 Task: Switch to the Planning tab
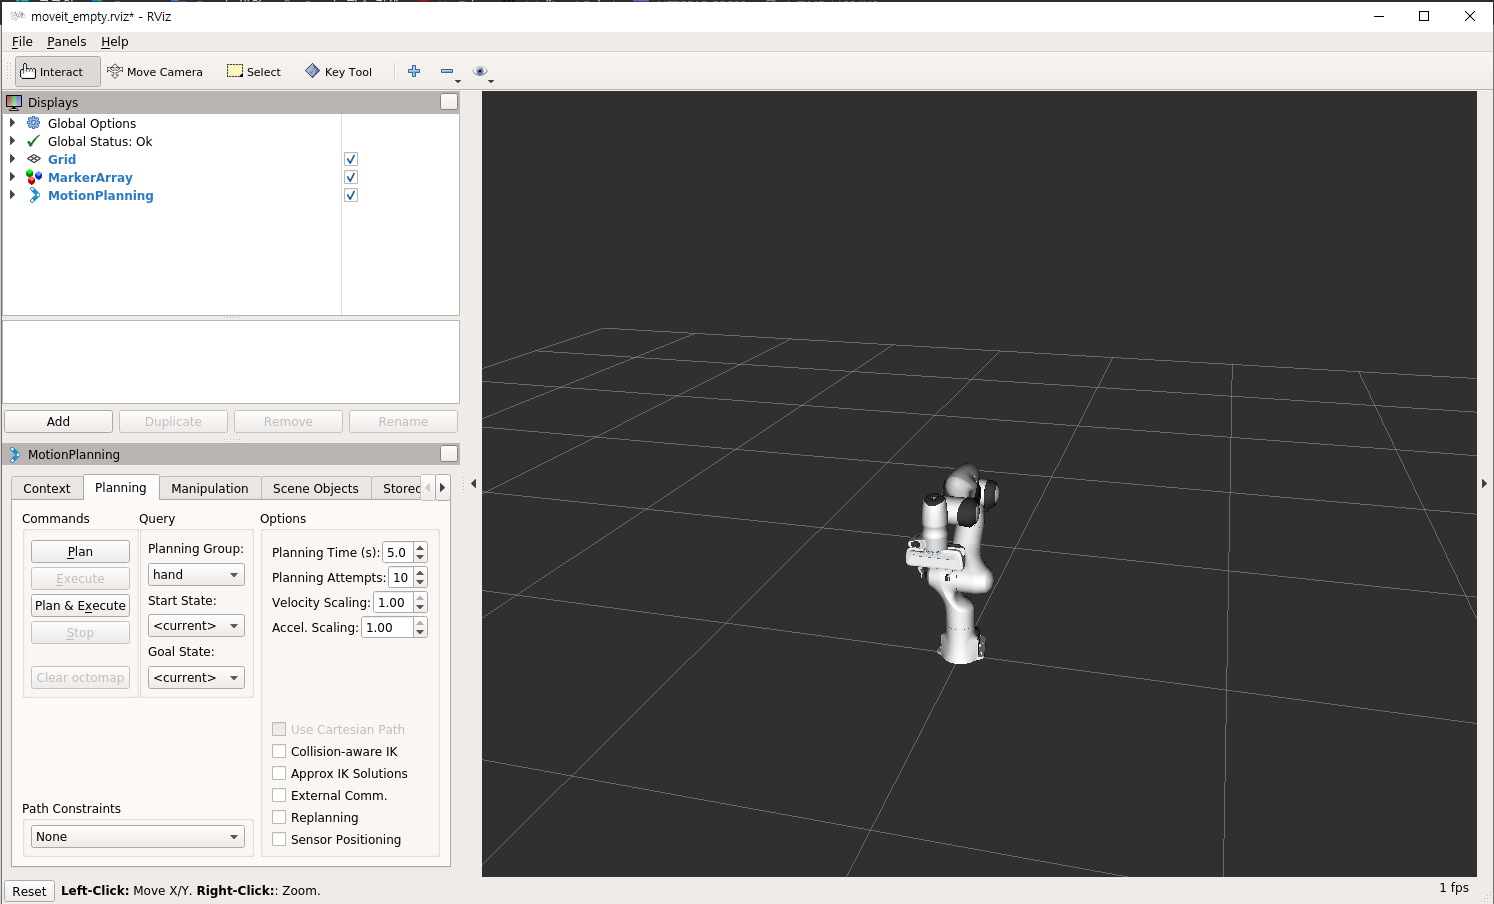pyautogui.click(x=121, y=487)
